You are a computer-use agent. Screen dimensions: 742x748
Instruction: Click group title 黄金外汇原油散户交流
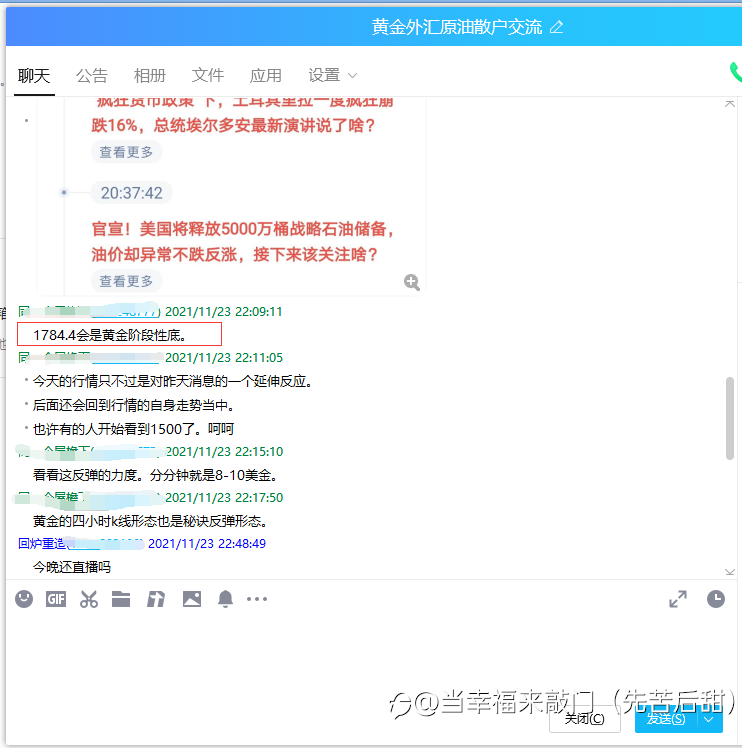pos(457,27)
